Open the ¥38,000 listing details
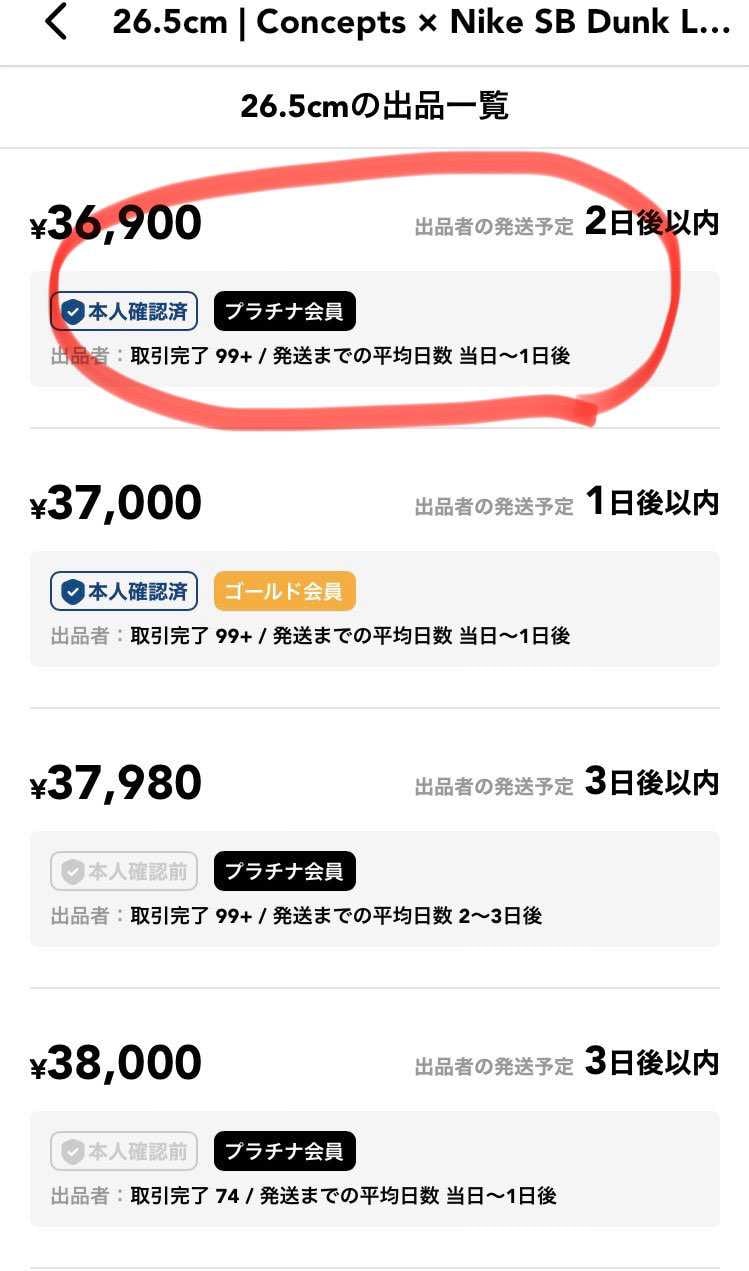Image resolution: width=749 pixels, height=1271 pixels. (114, 1062)
